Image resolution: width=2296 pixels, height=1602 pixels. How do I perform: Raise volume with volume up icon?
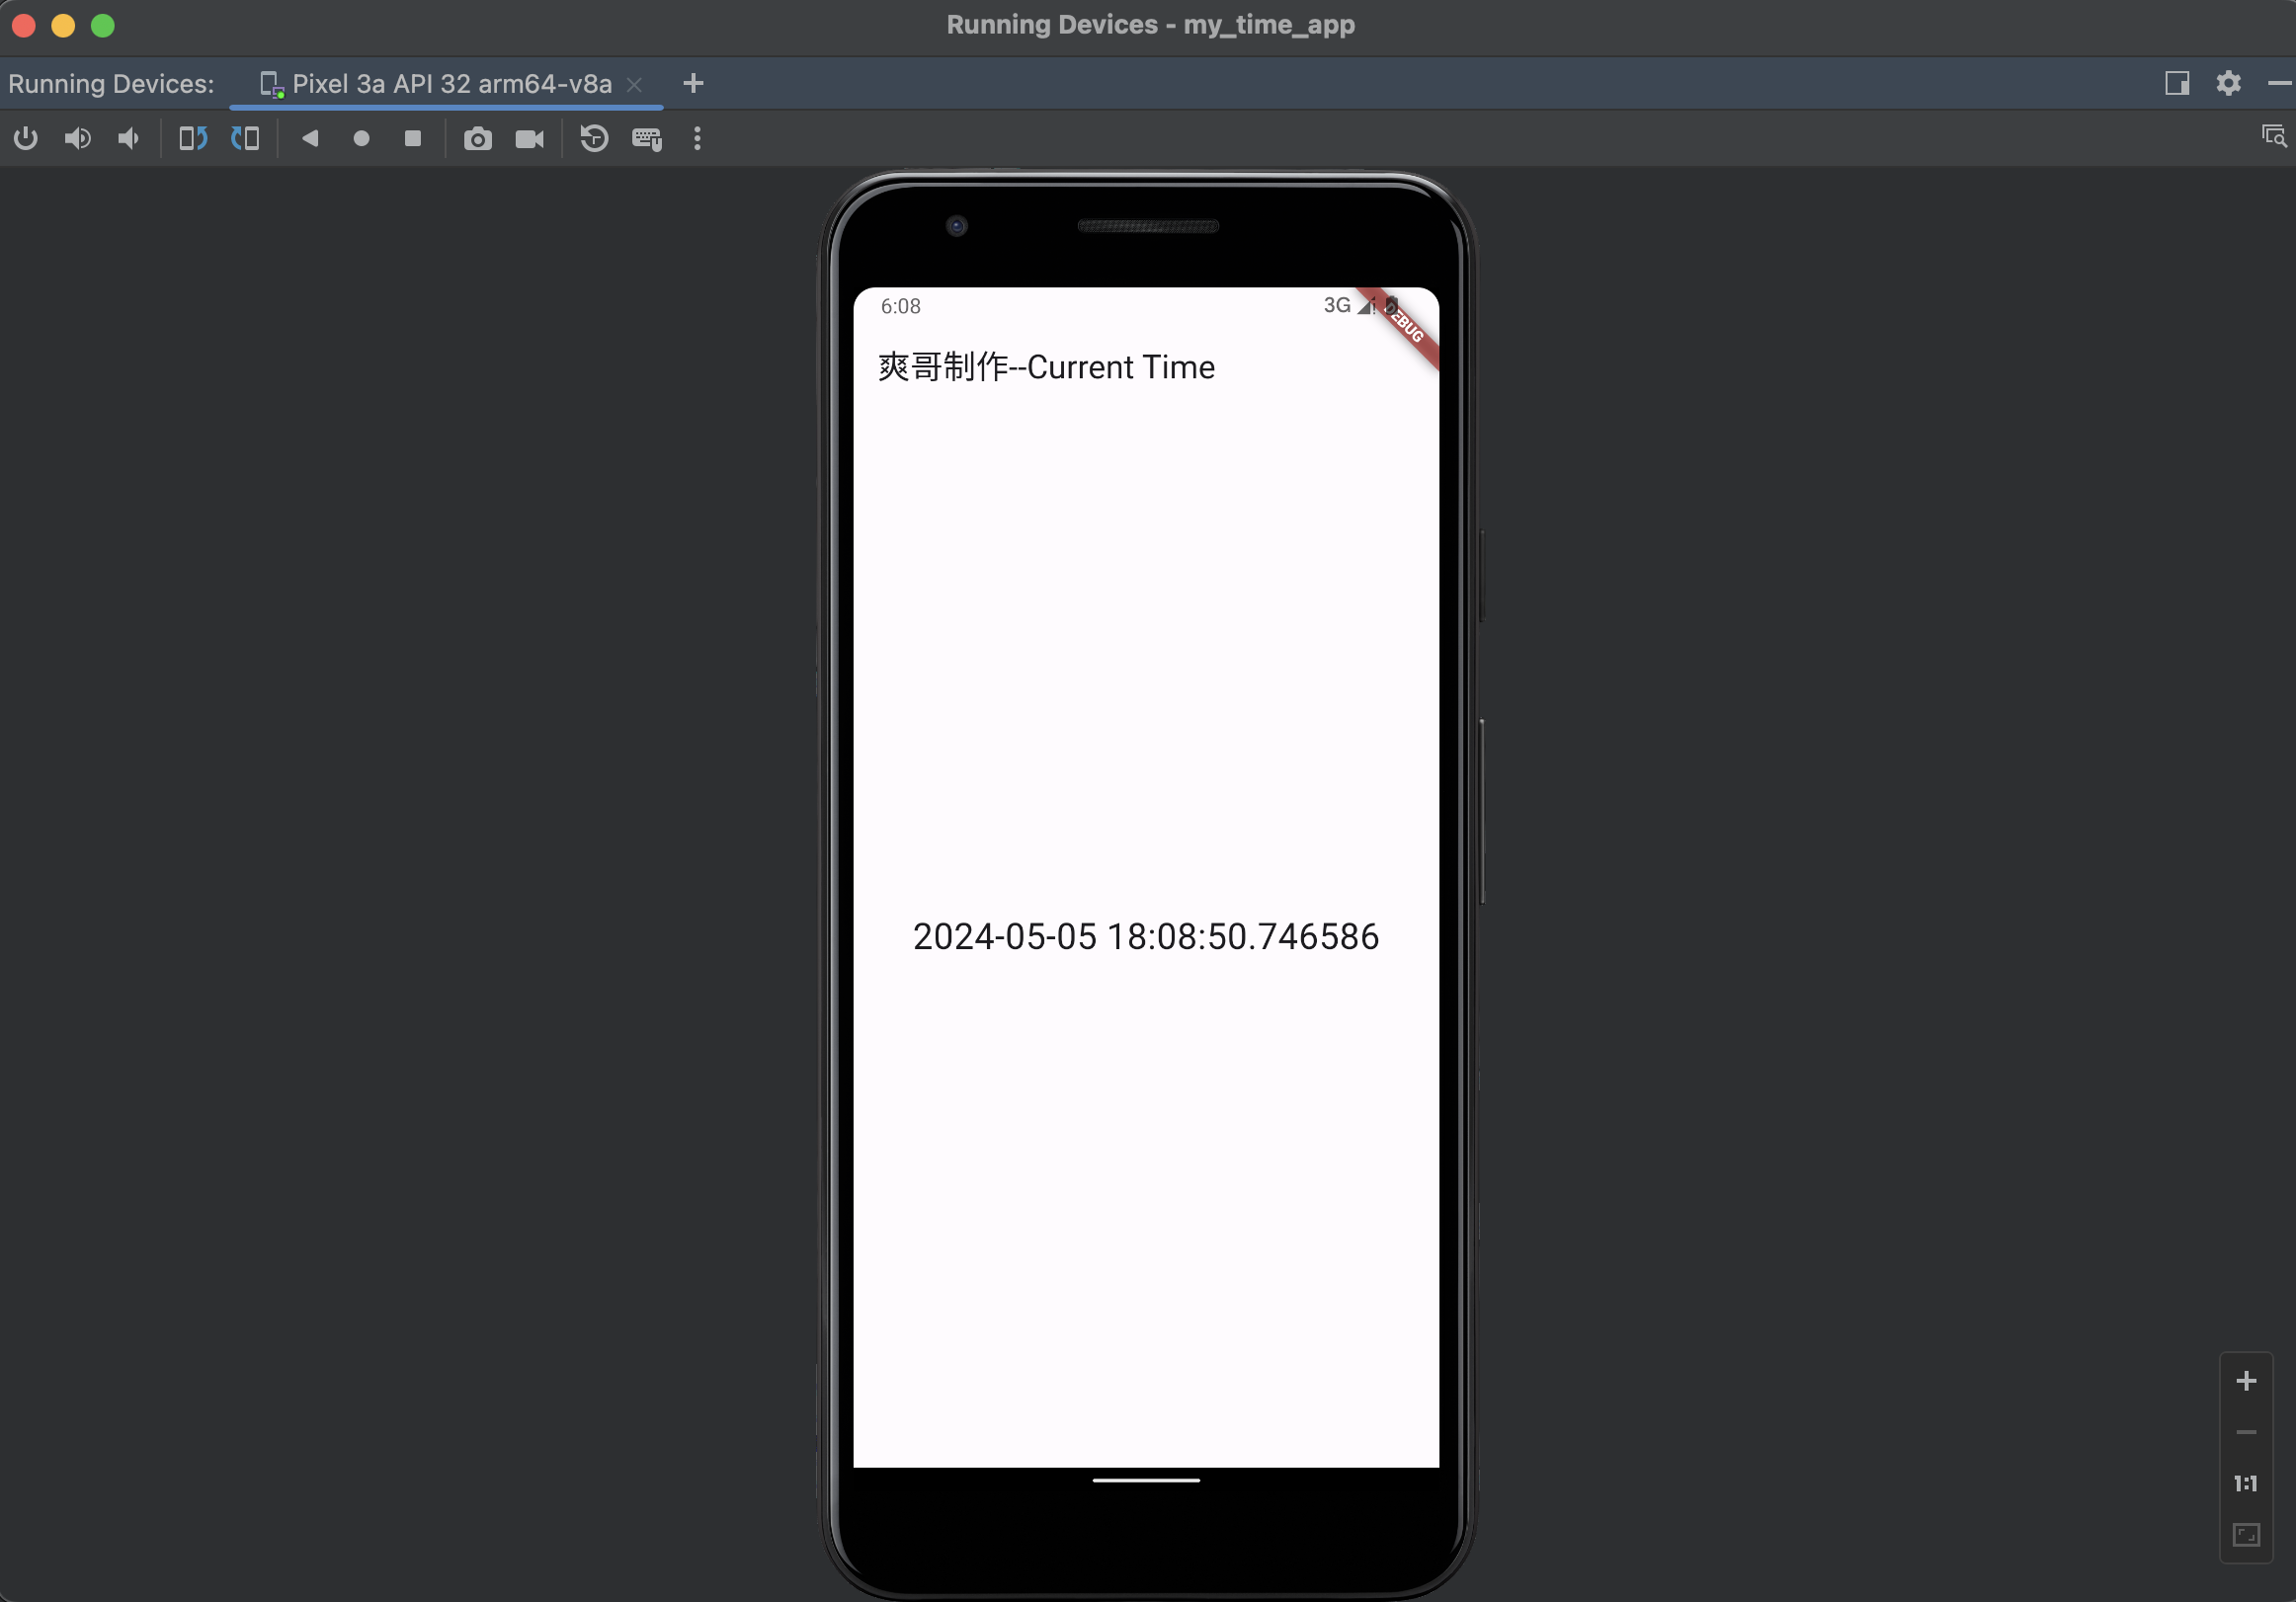pyautogui.click(x=77, y=138)
